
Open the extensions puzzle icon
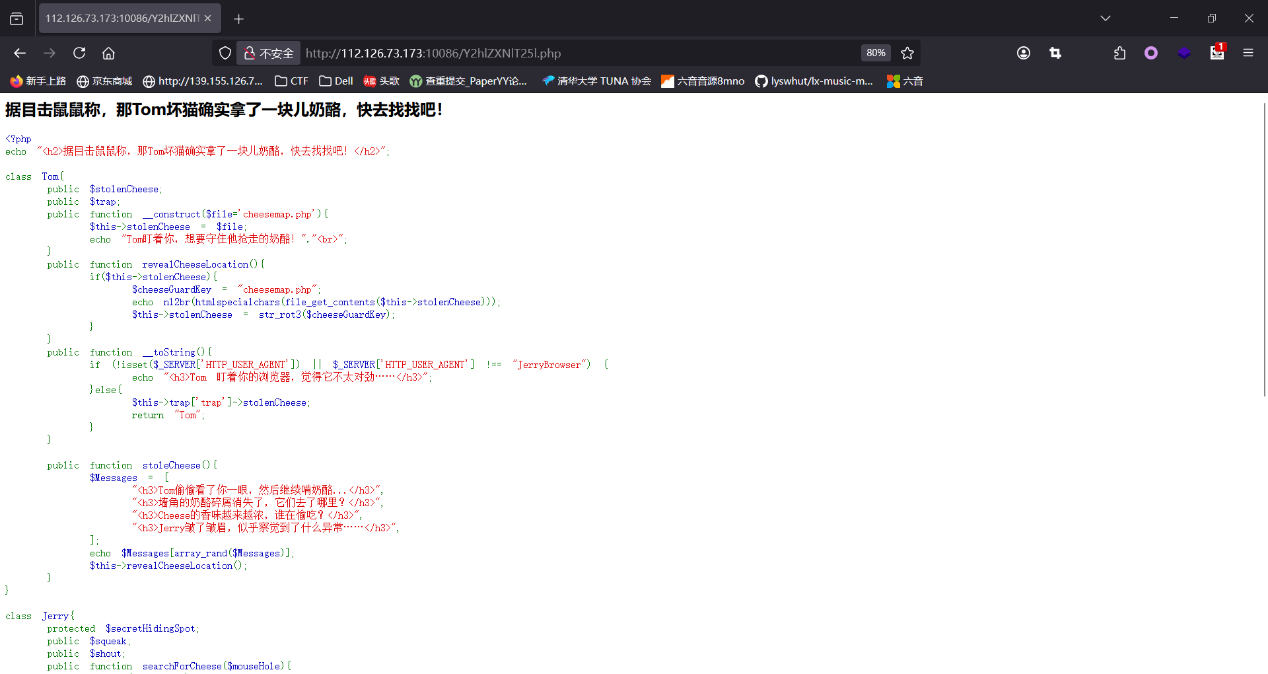point(1120,53)
